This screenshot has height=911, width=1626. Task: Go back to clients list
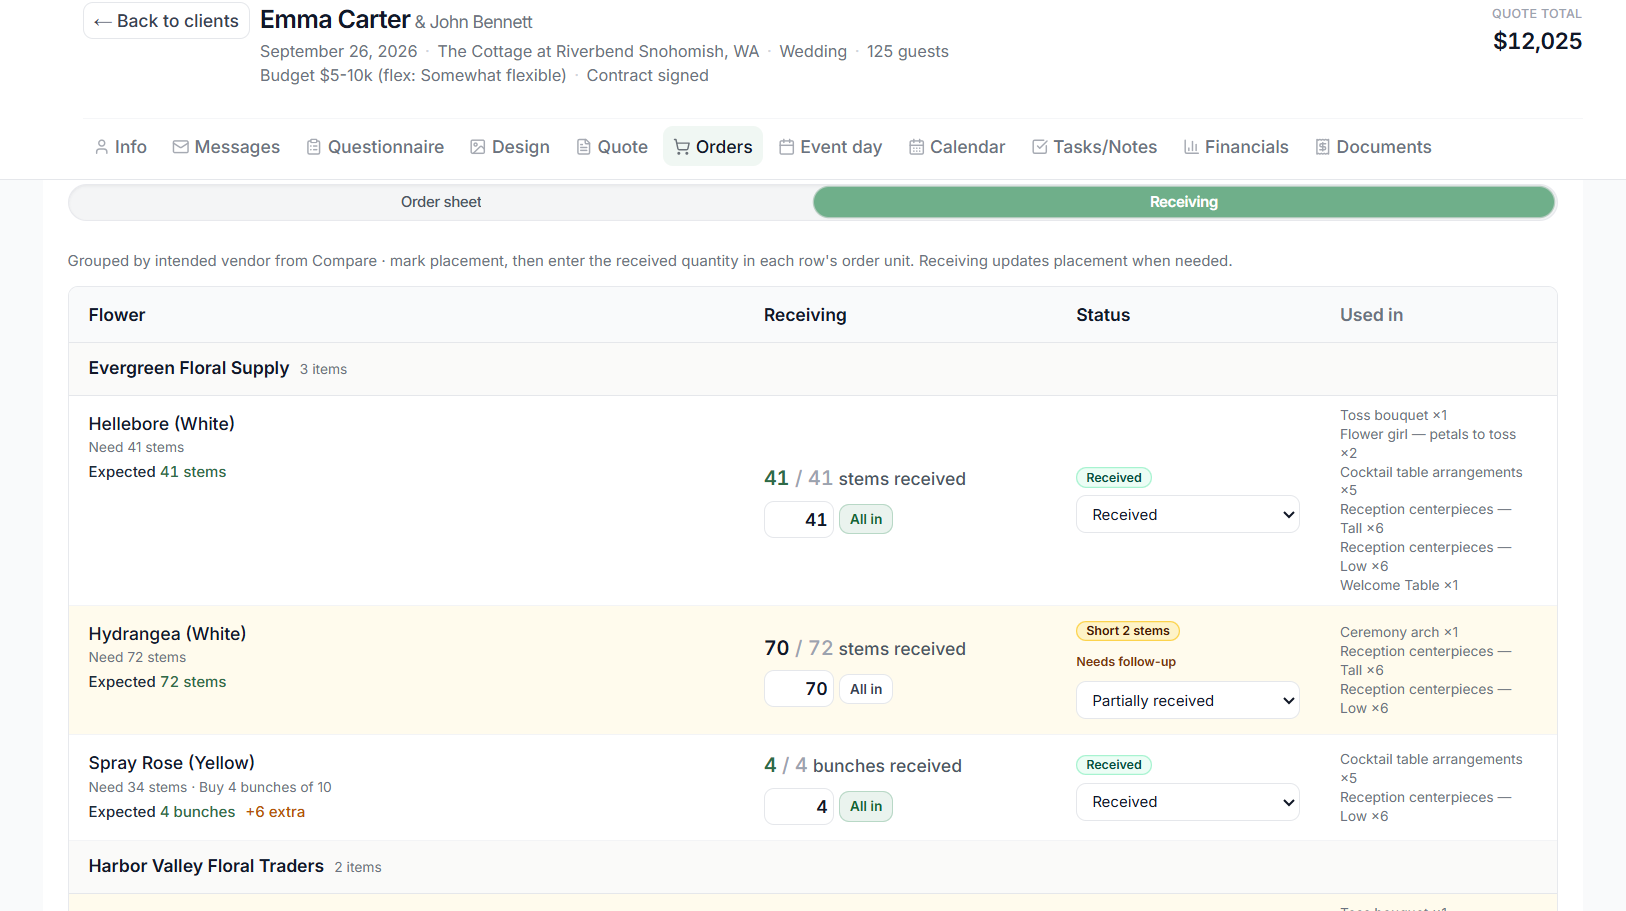pos(166,21)
